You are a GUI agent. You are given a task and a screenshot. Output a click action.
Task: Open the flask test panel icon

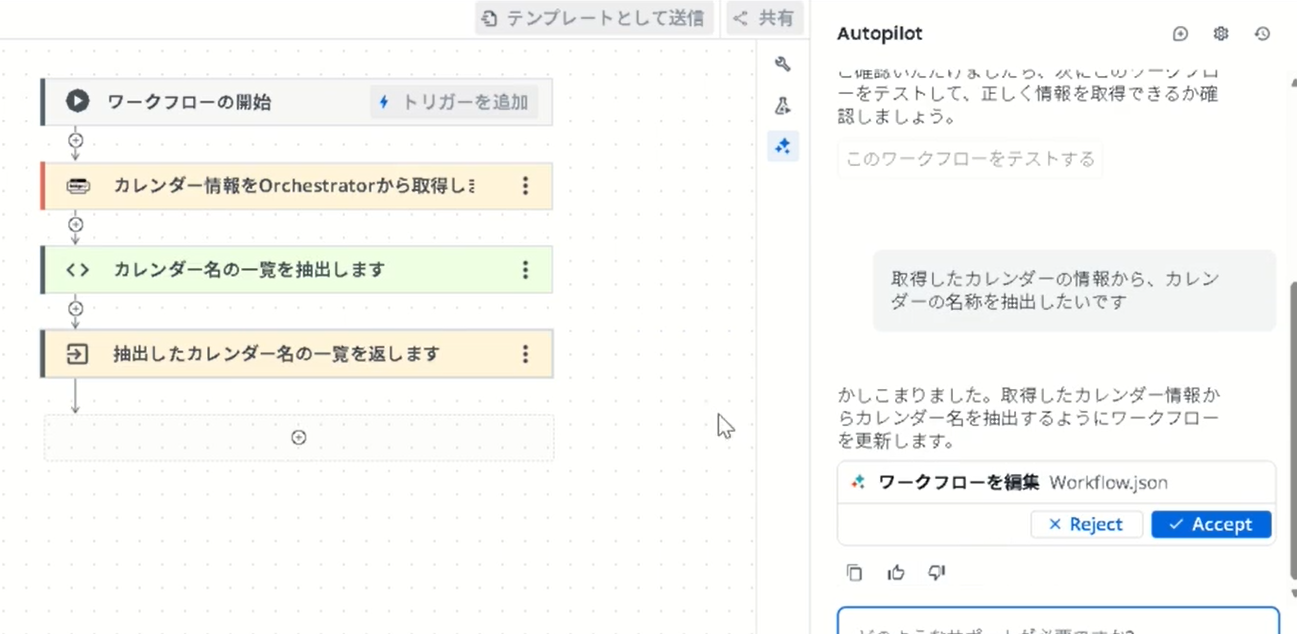pyautogui.click(x=783, y=106)
